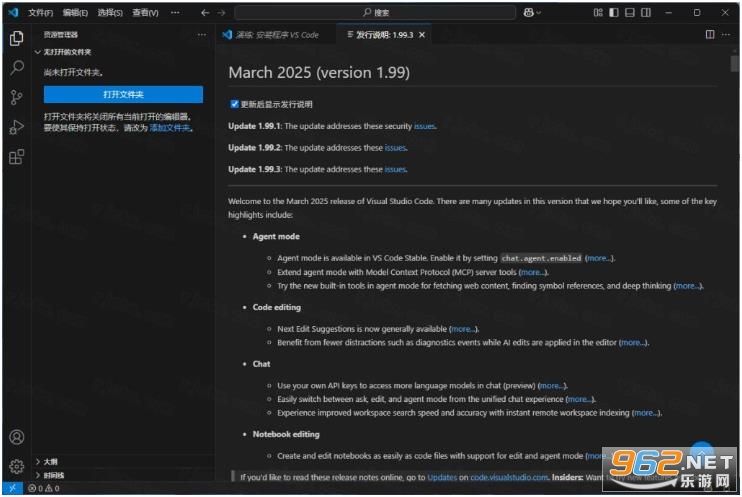
Task: Switch to the VS Code walkthrough tab
Action: coord(277,35)
